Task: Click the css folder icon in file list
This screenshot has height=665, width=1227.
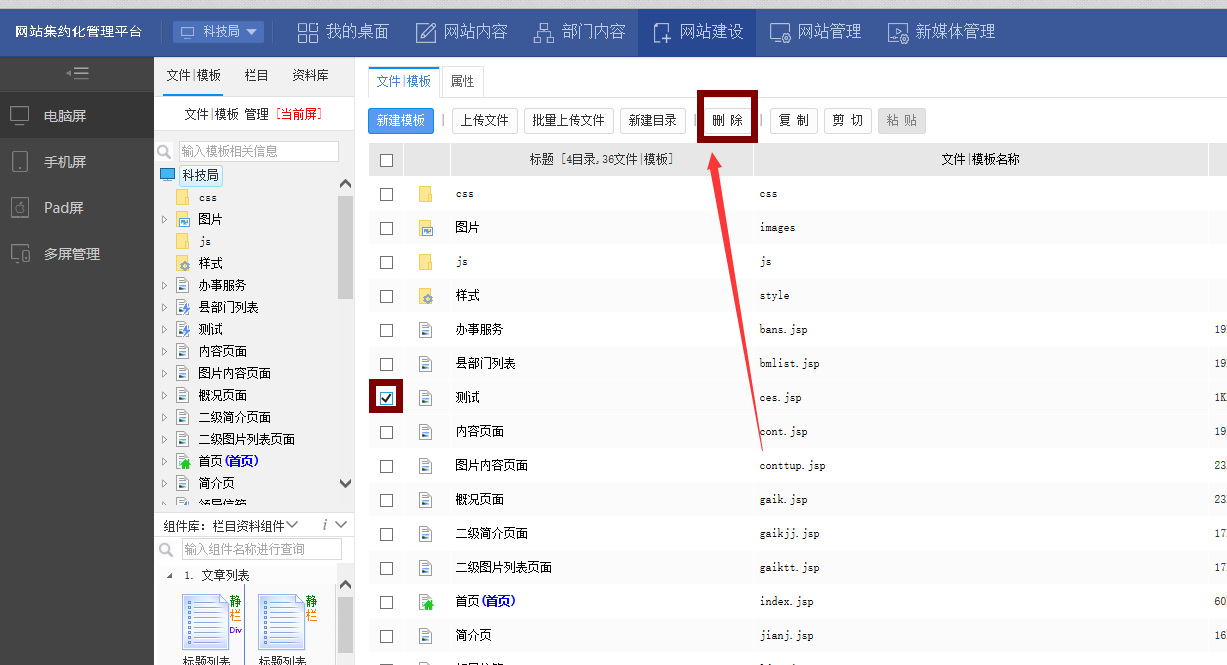Action: (x=425, y=194)
